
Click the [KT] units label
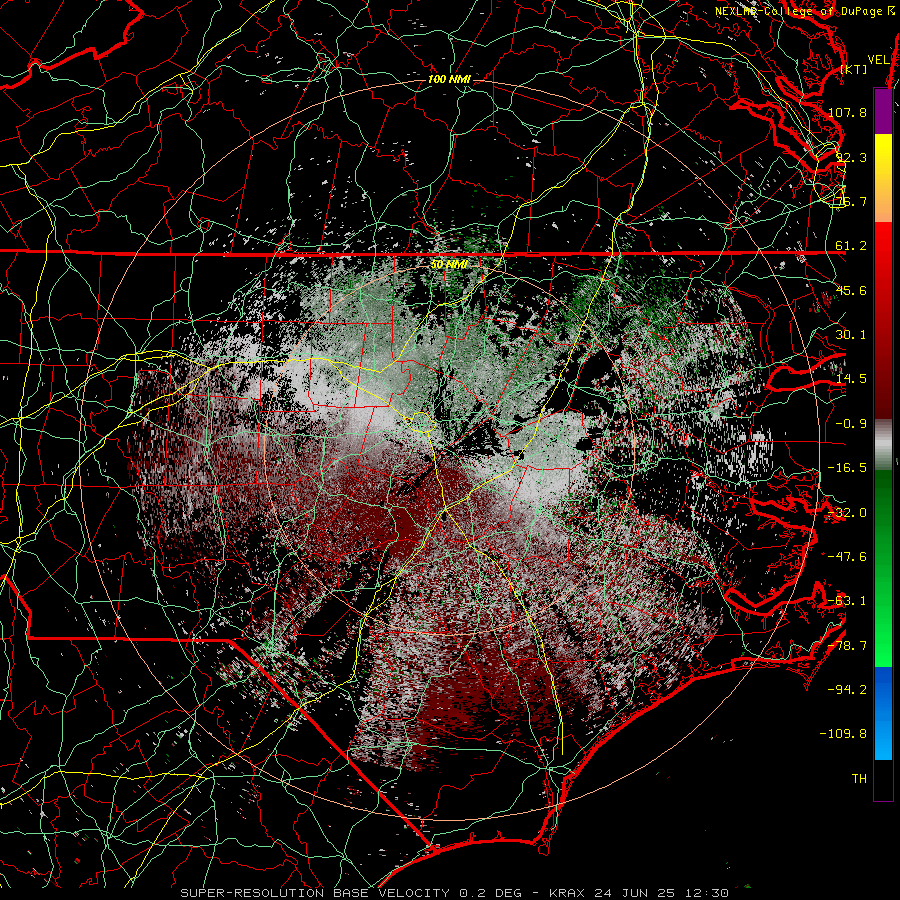(854, 69)
